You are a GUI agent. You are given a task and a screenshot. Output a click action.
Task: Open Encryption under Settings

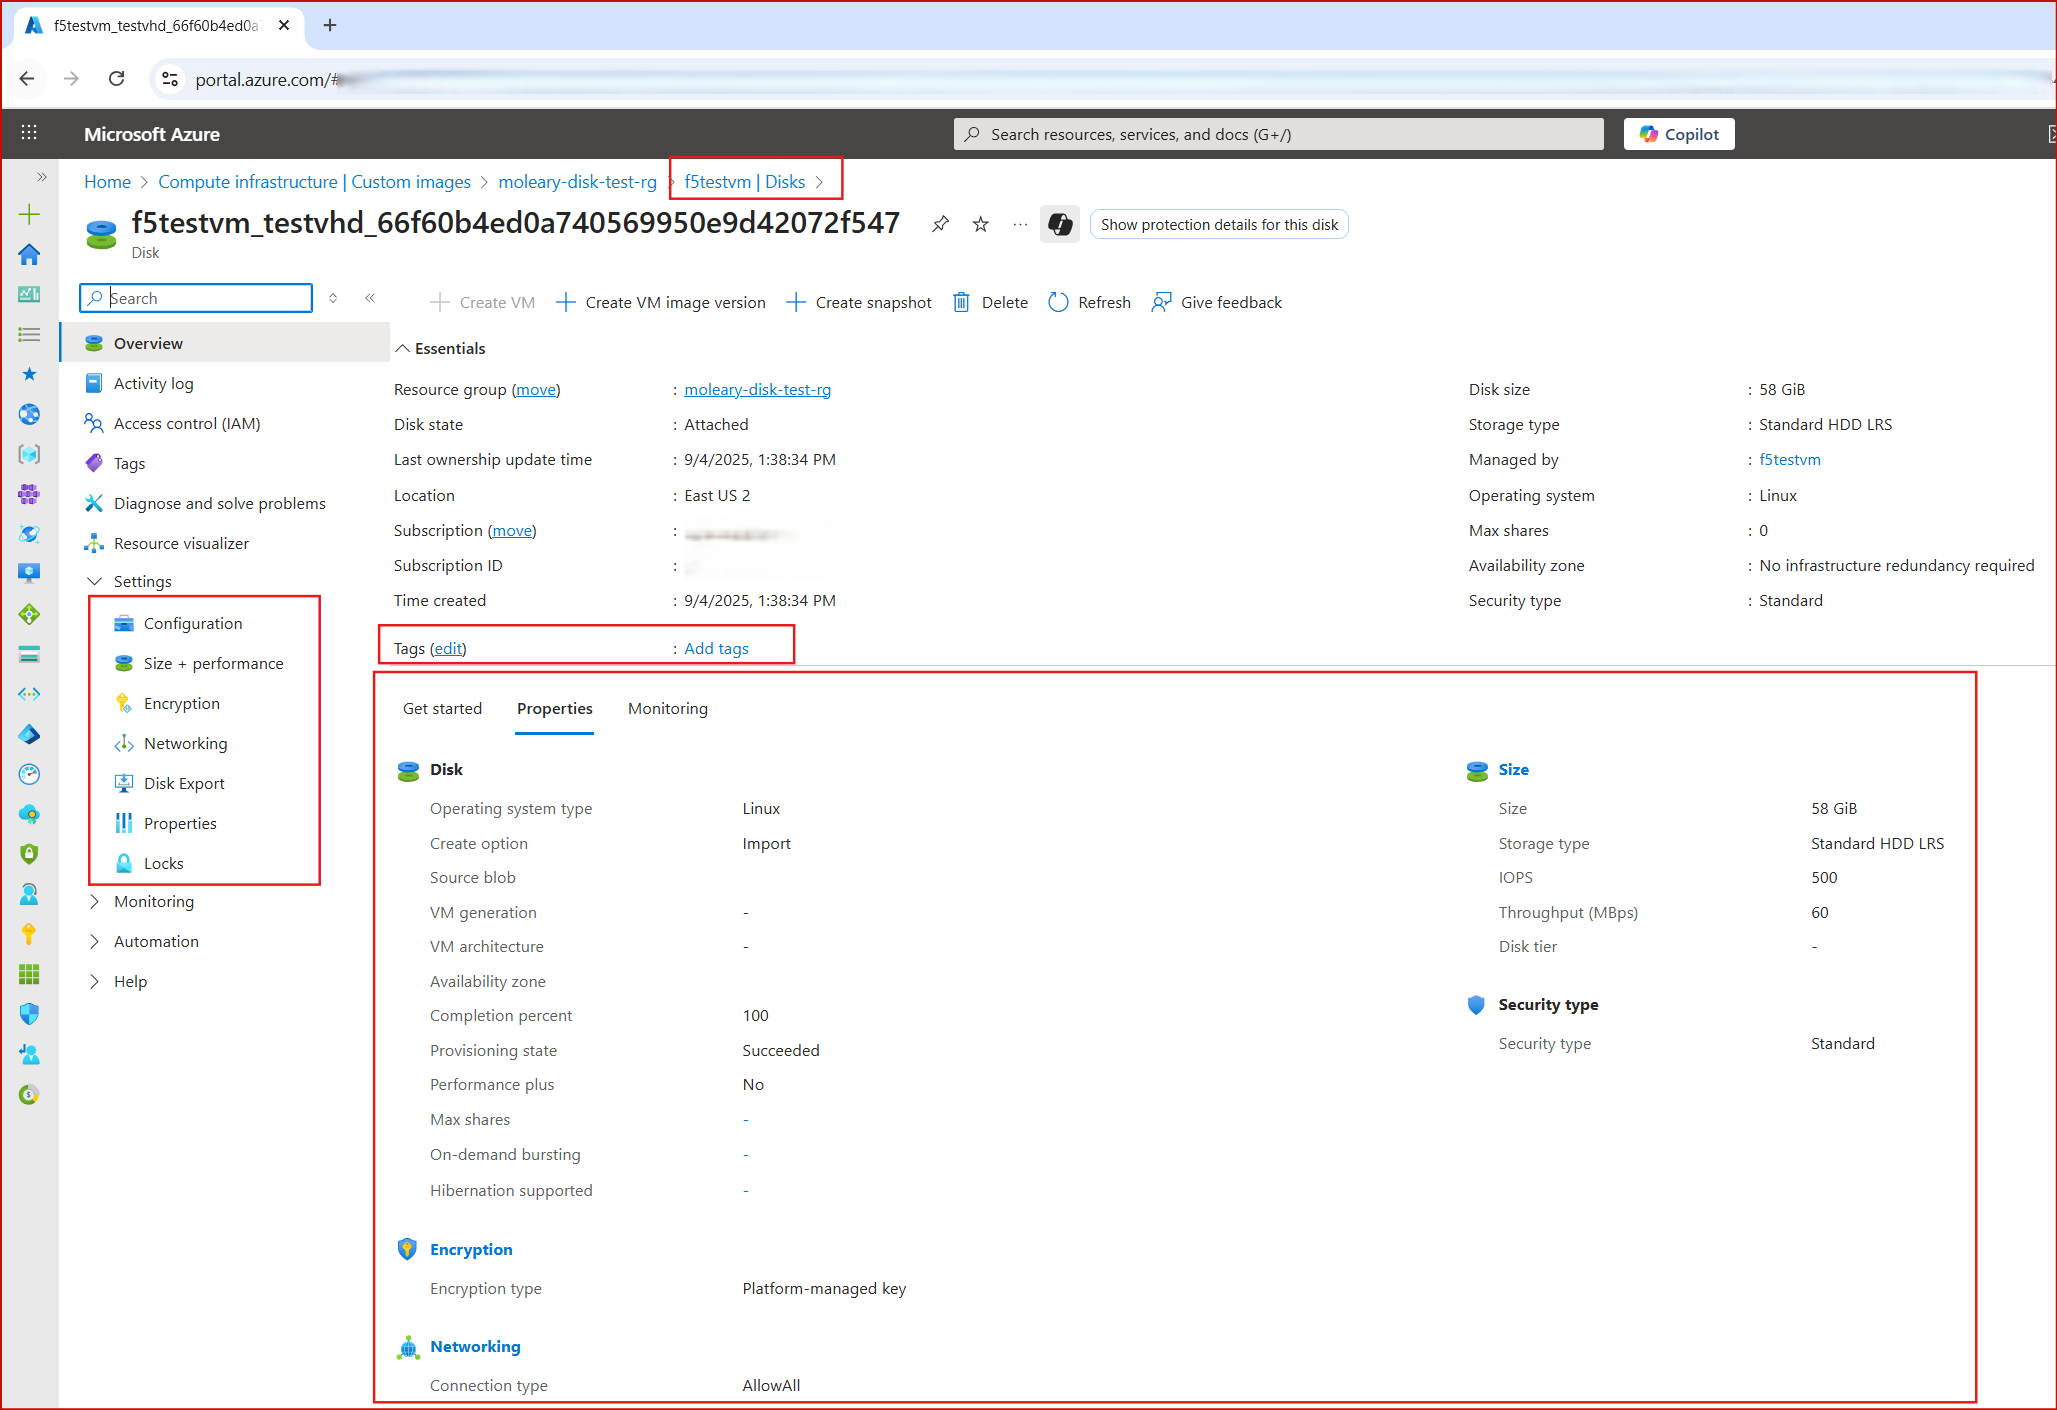click(x=181, y=703)
